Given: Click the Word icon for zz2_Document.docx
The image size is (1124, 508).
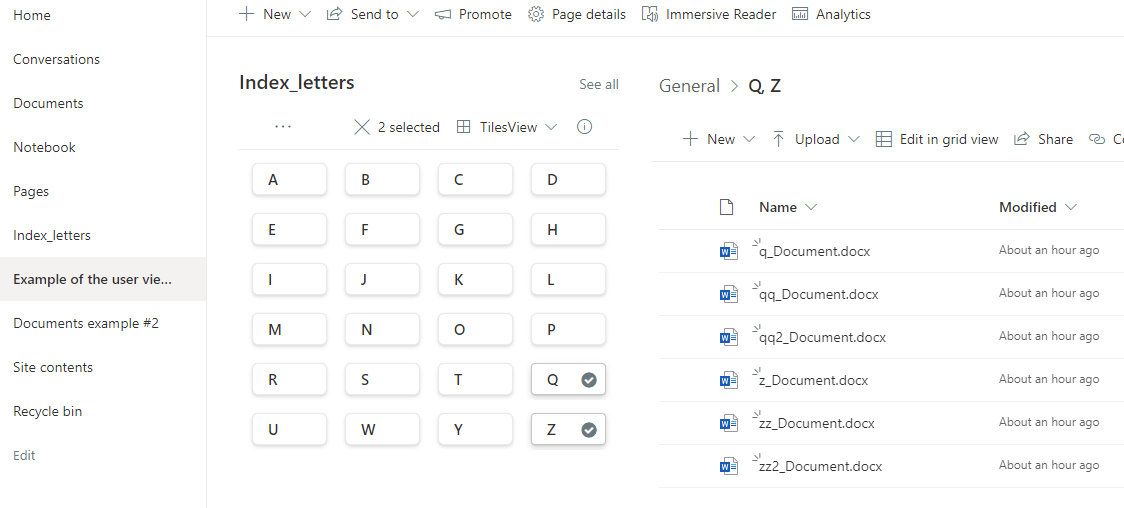Looking at the screenshot, I should [x=728, y=466].
